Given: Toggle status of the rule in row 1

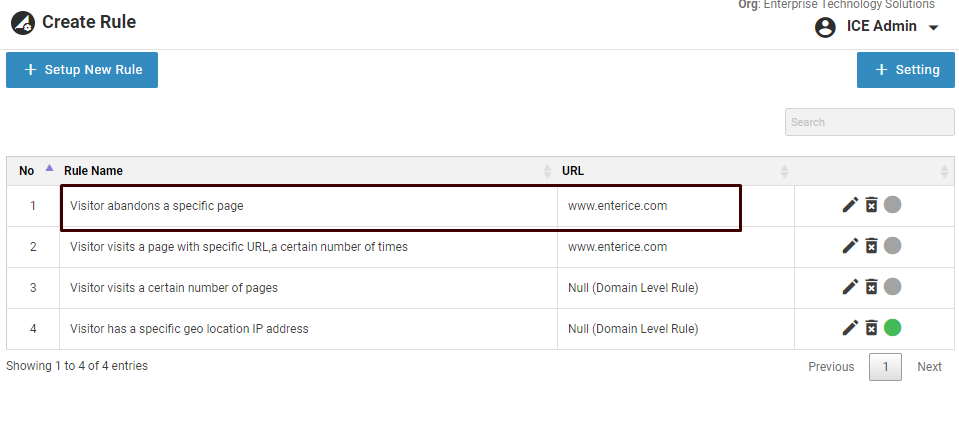Looking at the screenshot, I should point(893,205).
